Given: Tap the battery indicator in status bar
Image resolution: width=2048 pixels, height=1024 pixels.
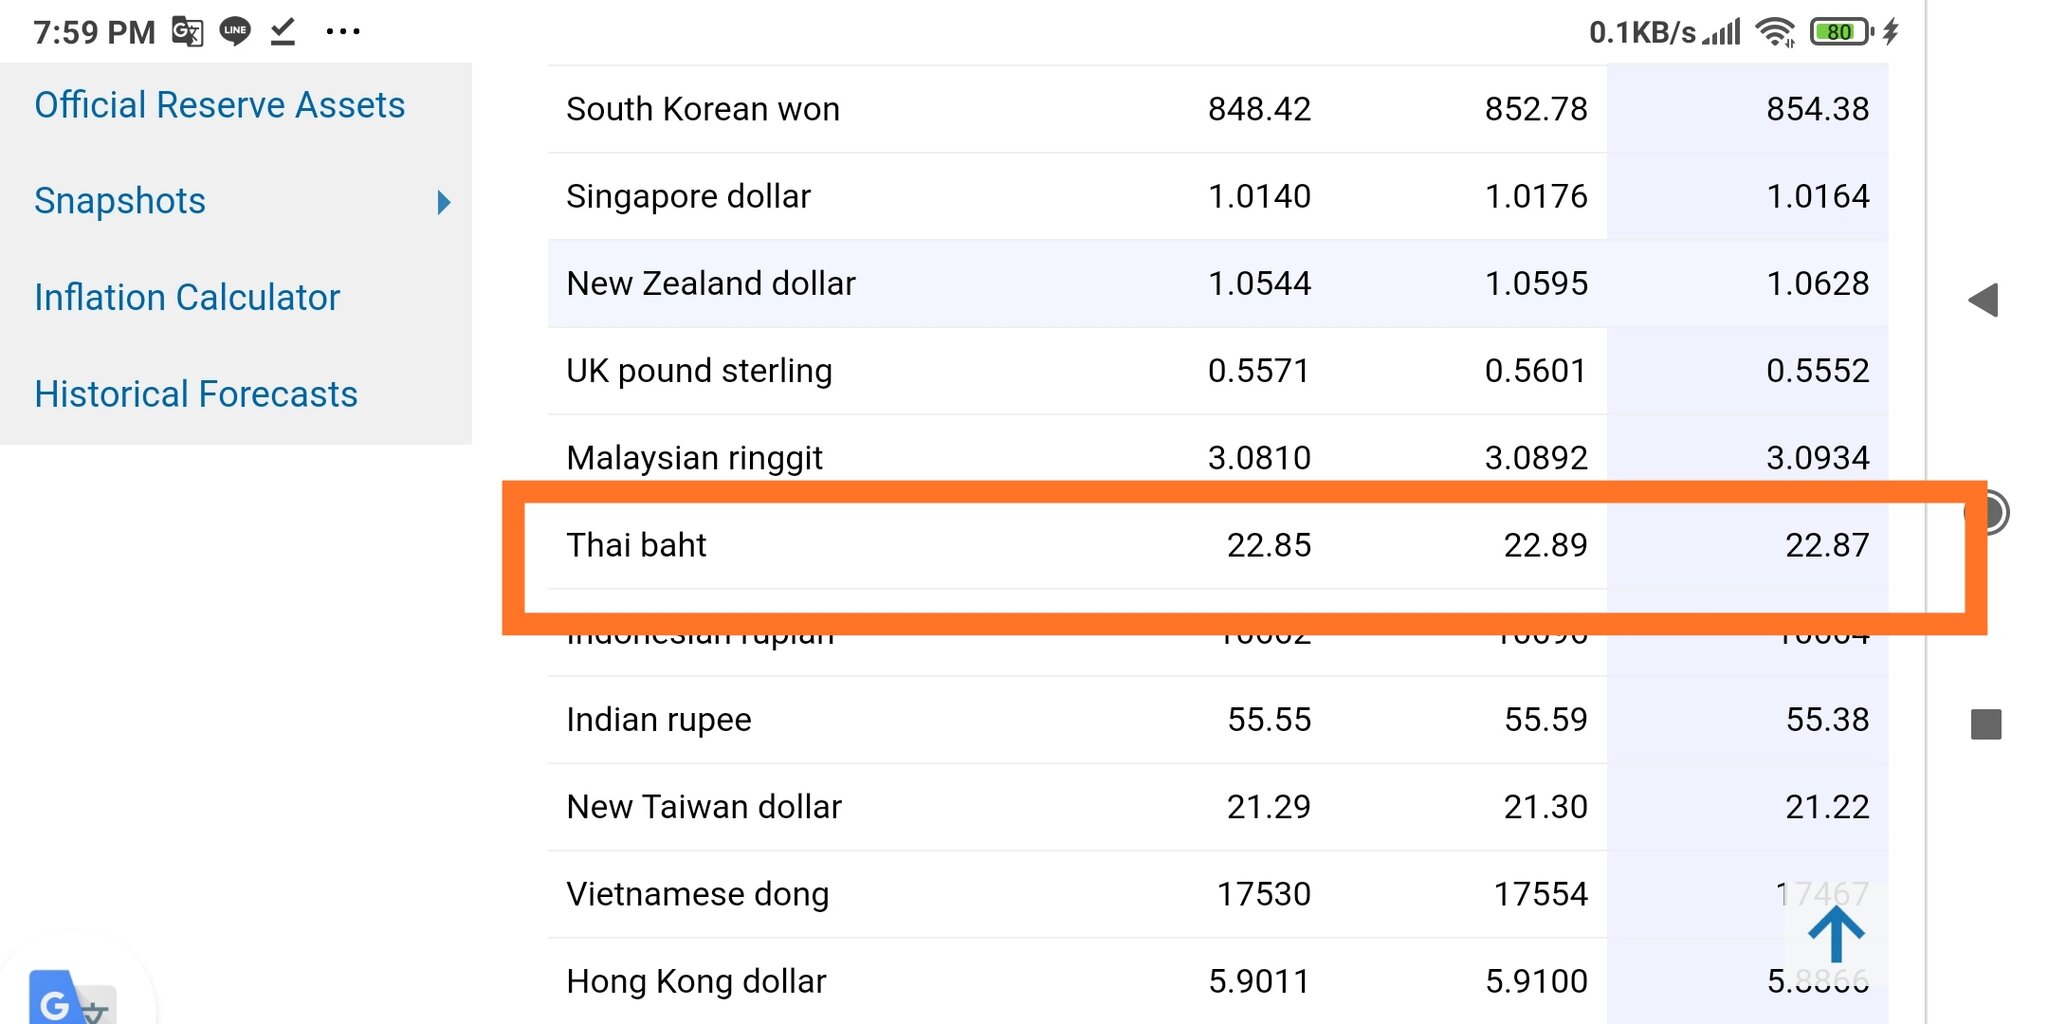Looking at the screenshot, I should tap(1841, 32).
